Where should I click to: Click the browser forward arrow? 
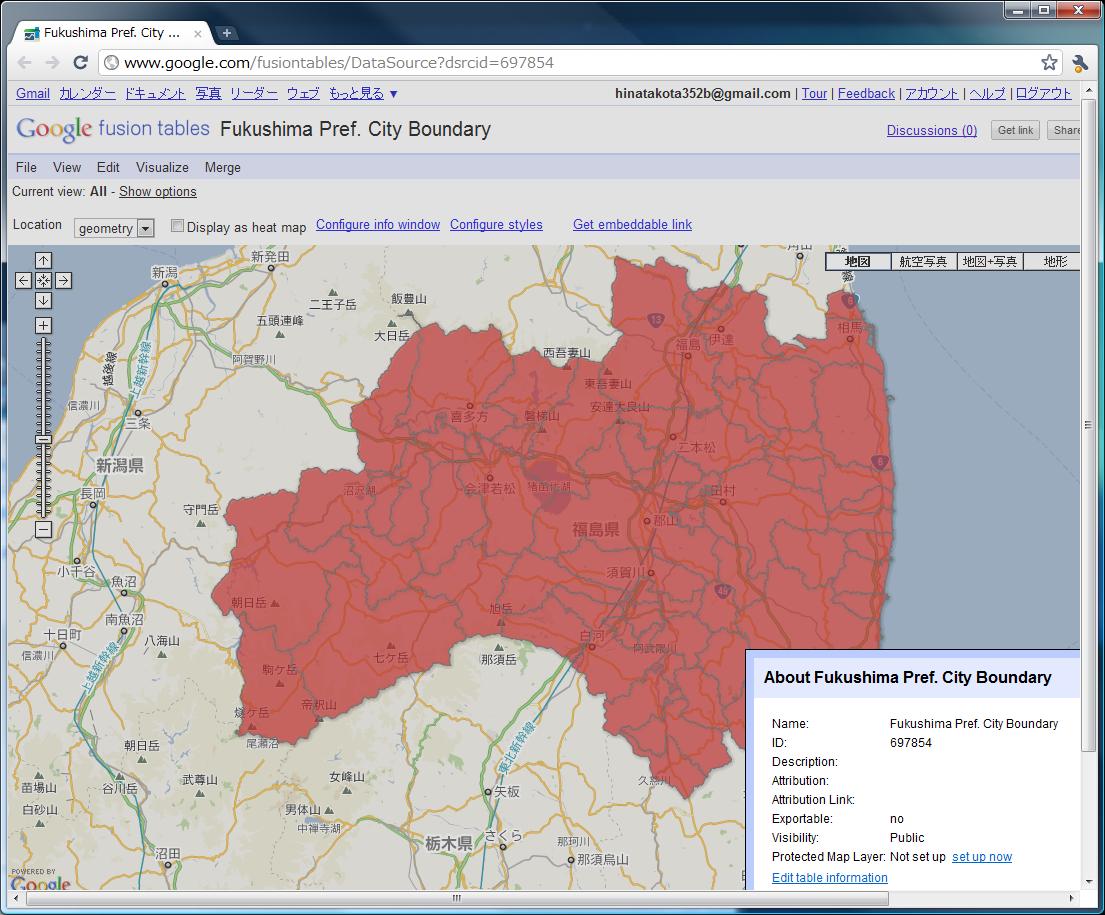point(52,63)
